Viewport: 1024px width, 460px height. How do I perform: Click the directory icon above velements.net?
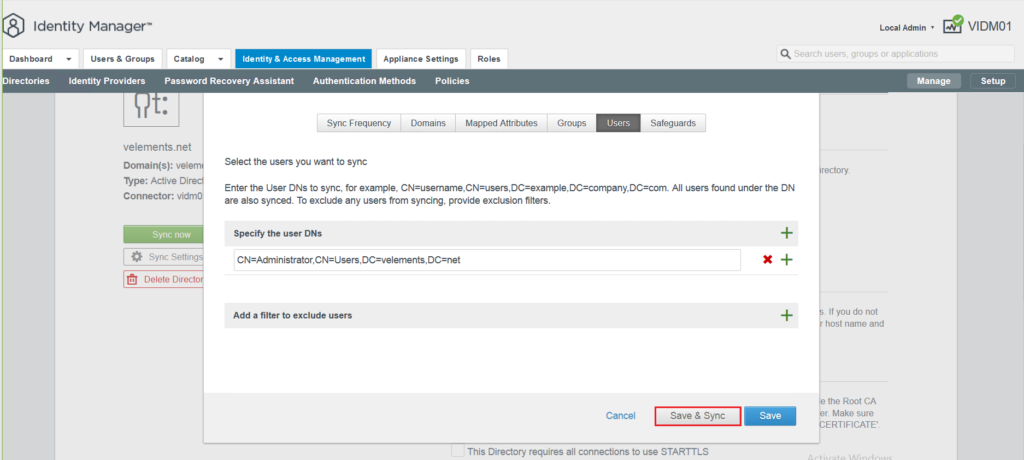[x=151, y=109]
